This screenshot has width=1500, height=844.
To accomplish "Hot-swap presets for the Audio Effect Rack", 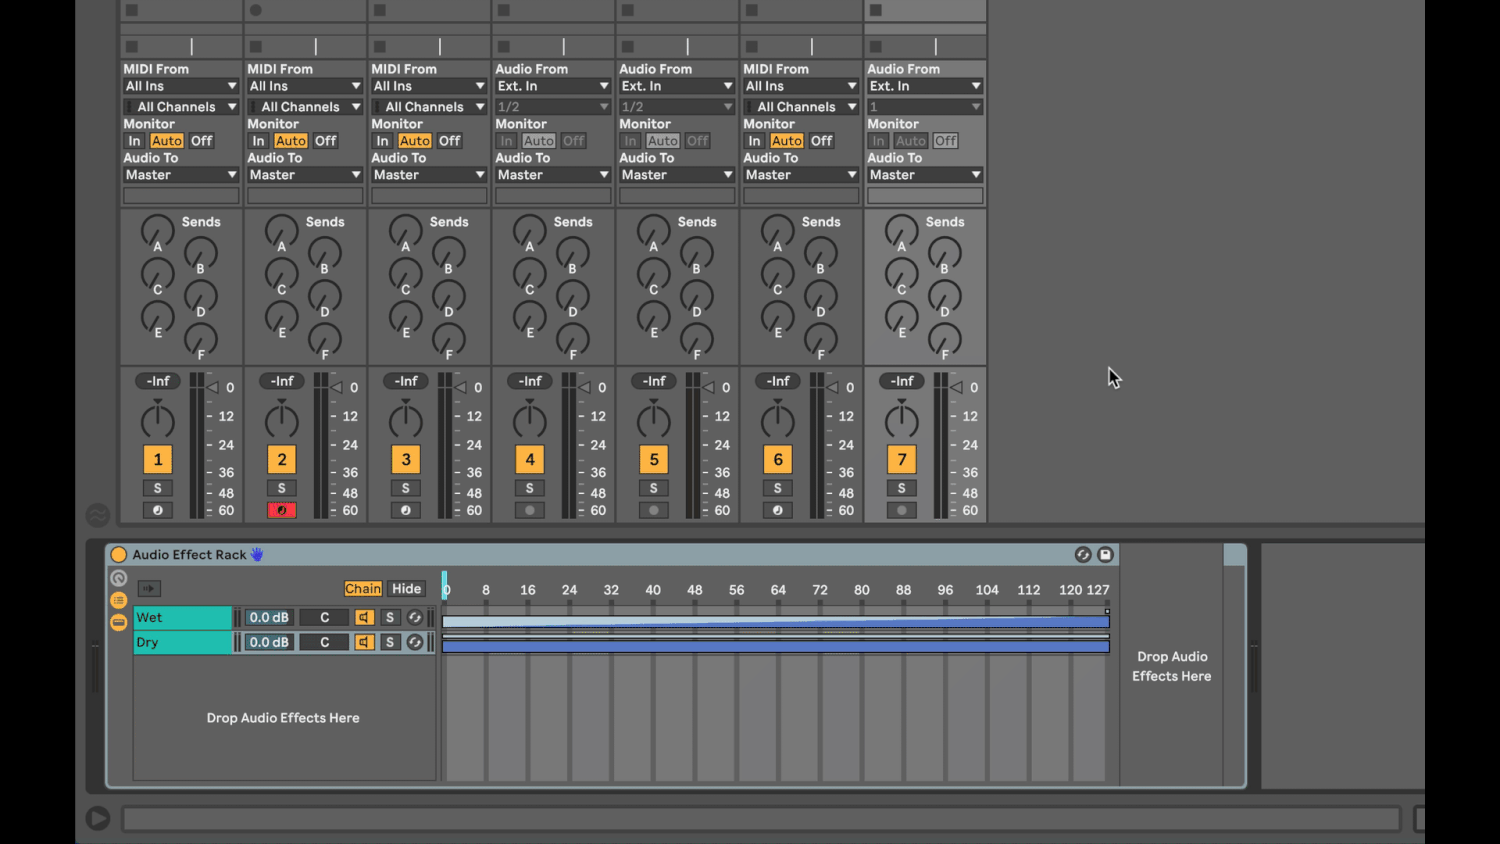I will pyautogui.click(x=1083, y=554).
